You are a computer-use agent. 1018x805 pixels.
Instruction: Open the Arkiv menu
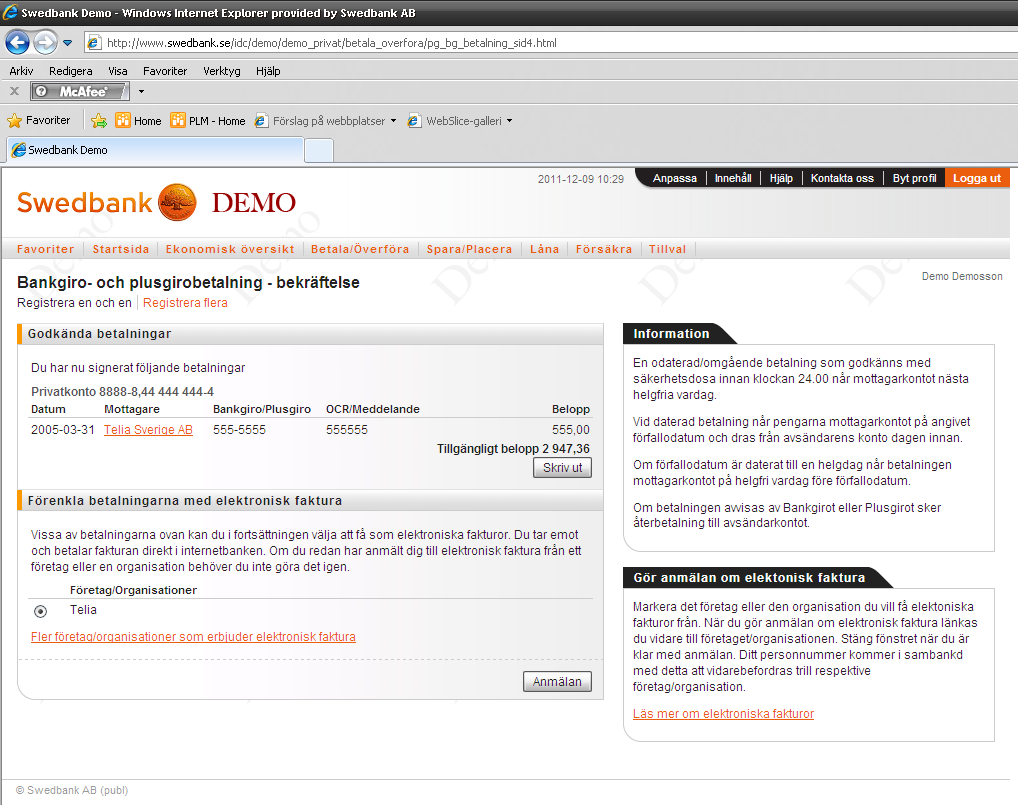21,71
